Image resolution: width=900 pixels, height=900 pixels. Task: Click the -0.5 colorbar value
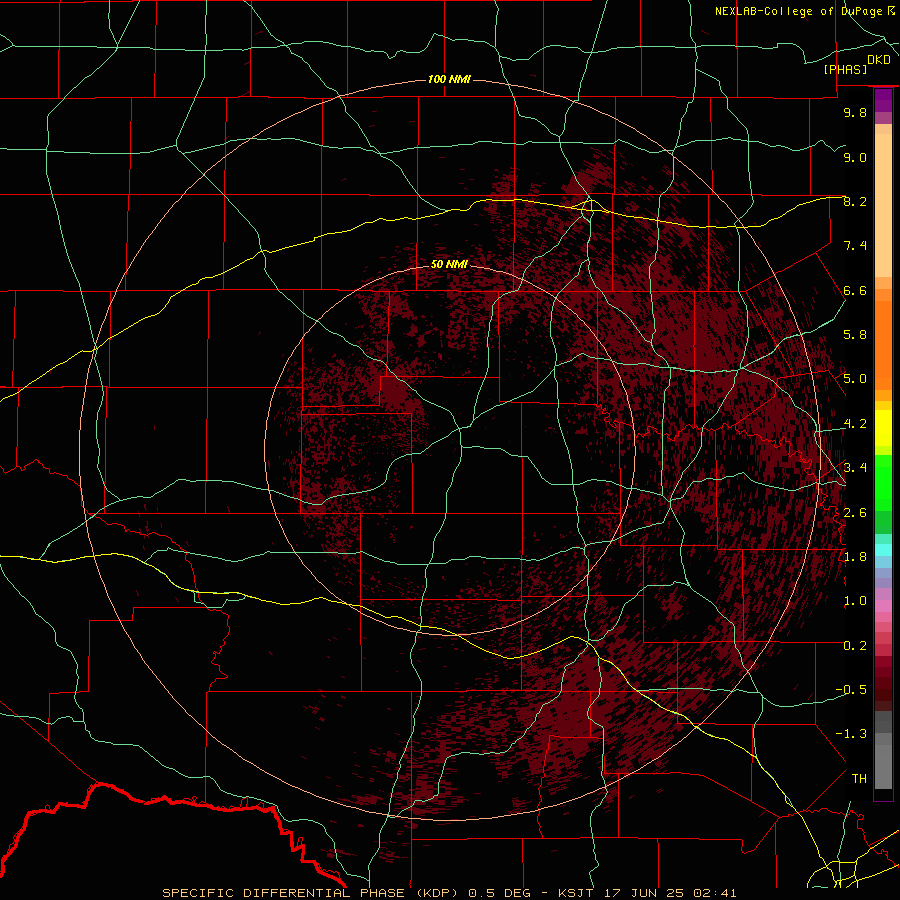(x=851, y=690)
